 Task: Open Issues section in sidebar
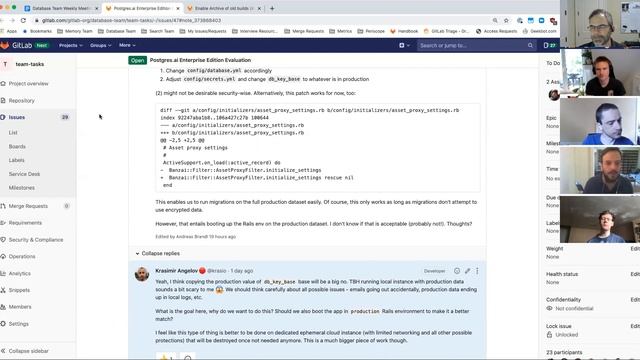point(17,117)
